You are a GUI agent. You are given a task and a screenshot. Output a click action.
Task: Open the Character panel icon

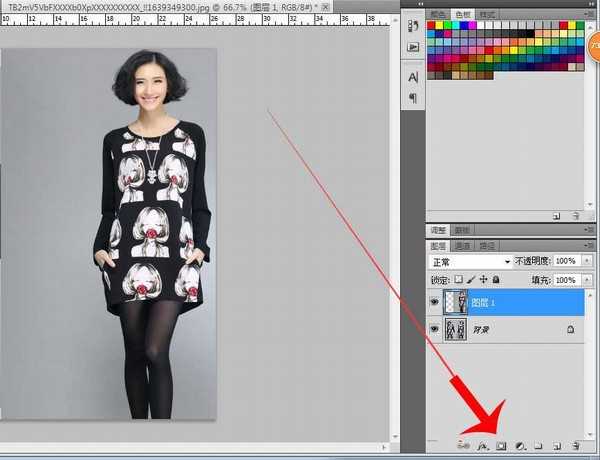(x=412, y=77)
